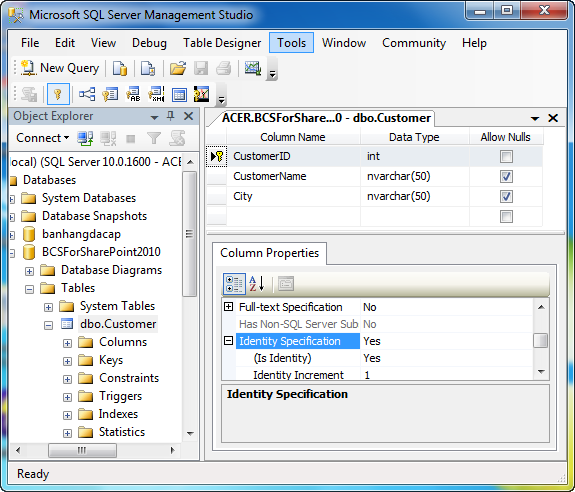Select the Column Properties tab
This screenshot has height=492, width=575.
coord(270,253)
